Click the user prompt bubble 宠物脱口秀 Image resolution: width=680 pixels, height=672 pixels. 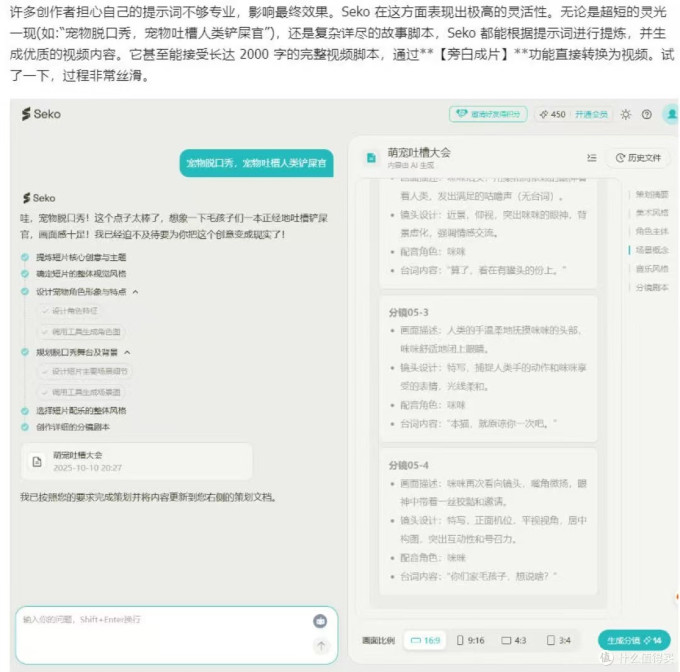pos(256,163)
